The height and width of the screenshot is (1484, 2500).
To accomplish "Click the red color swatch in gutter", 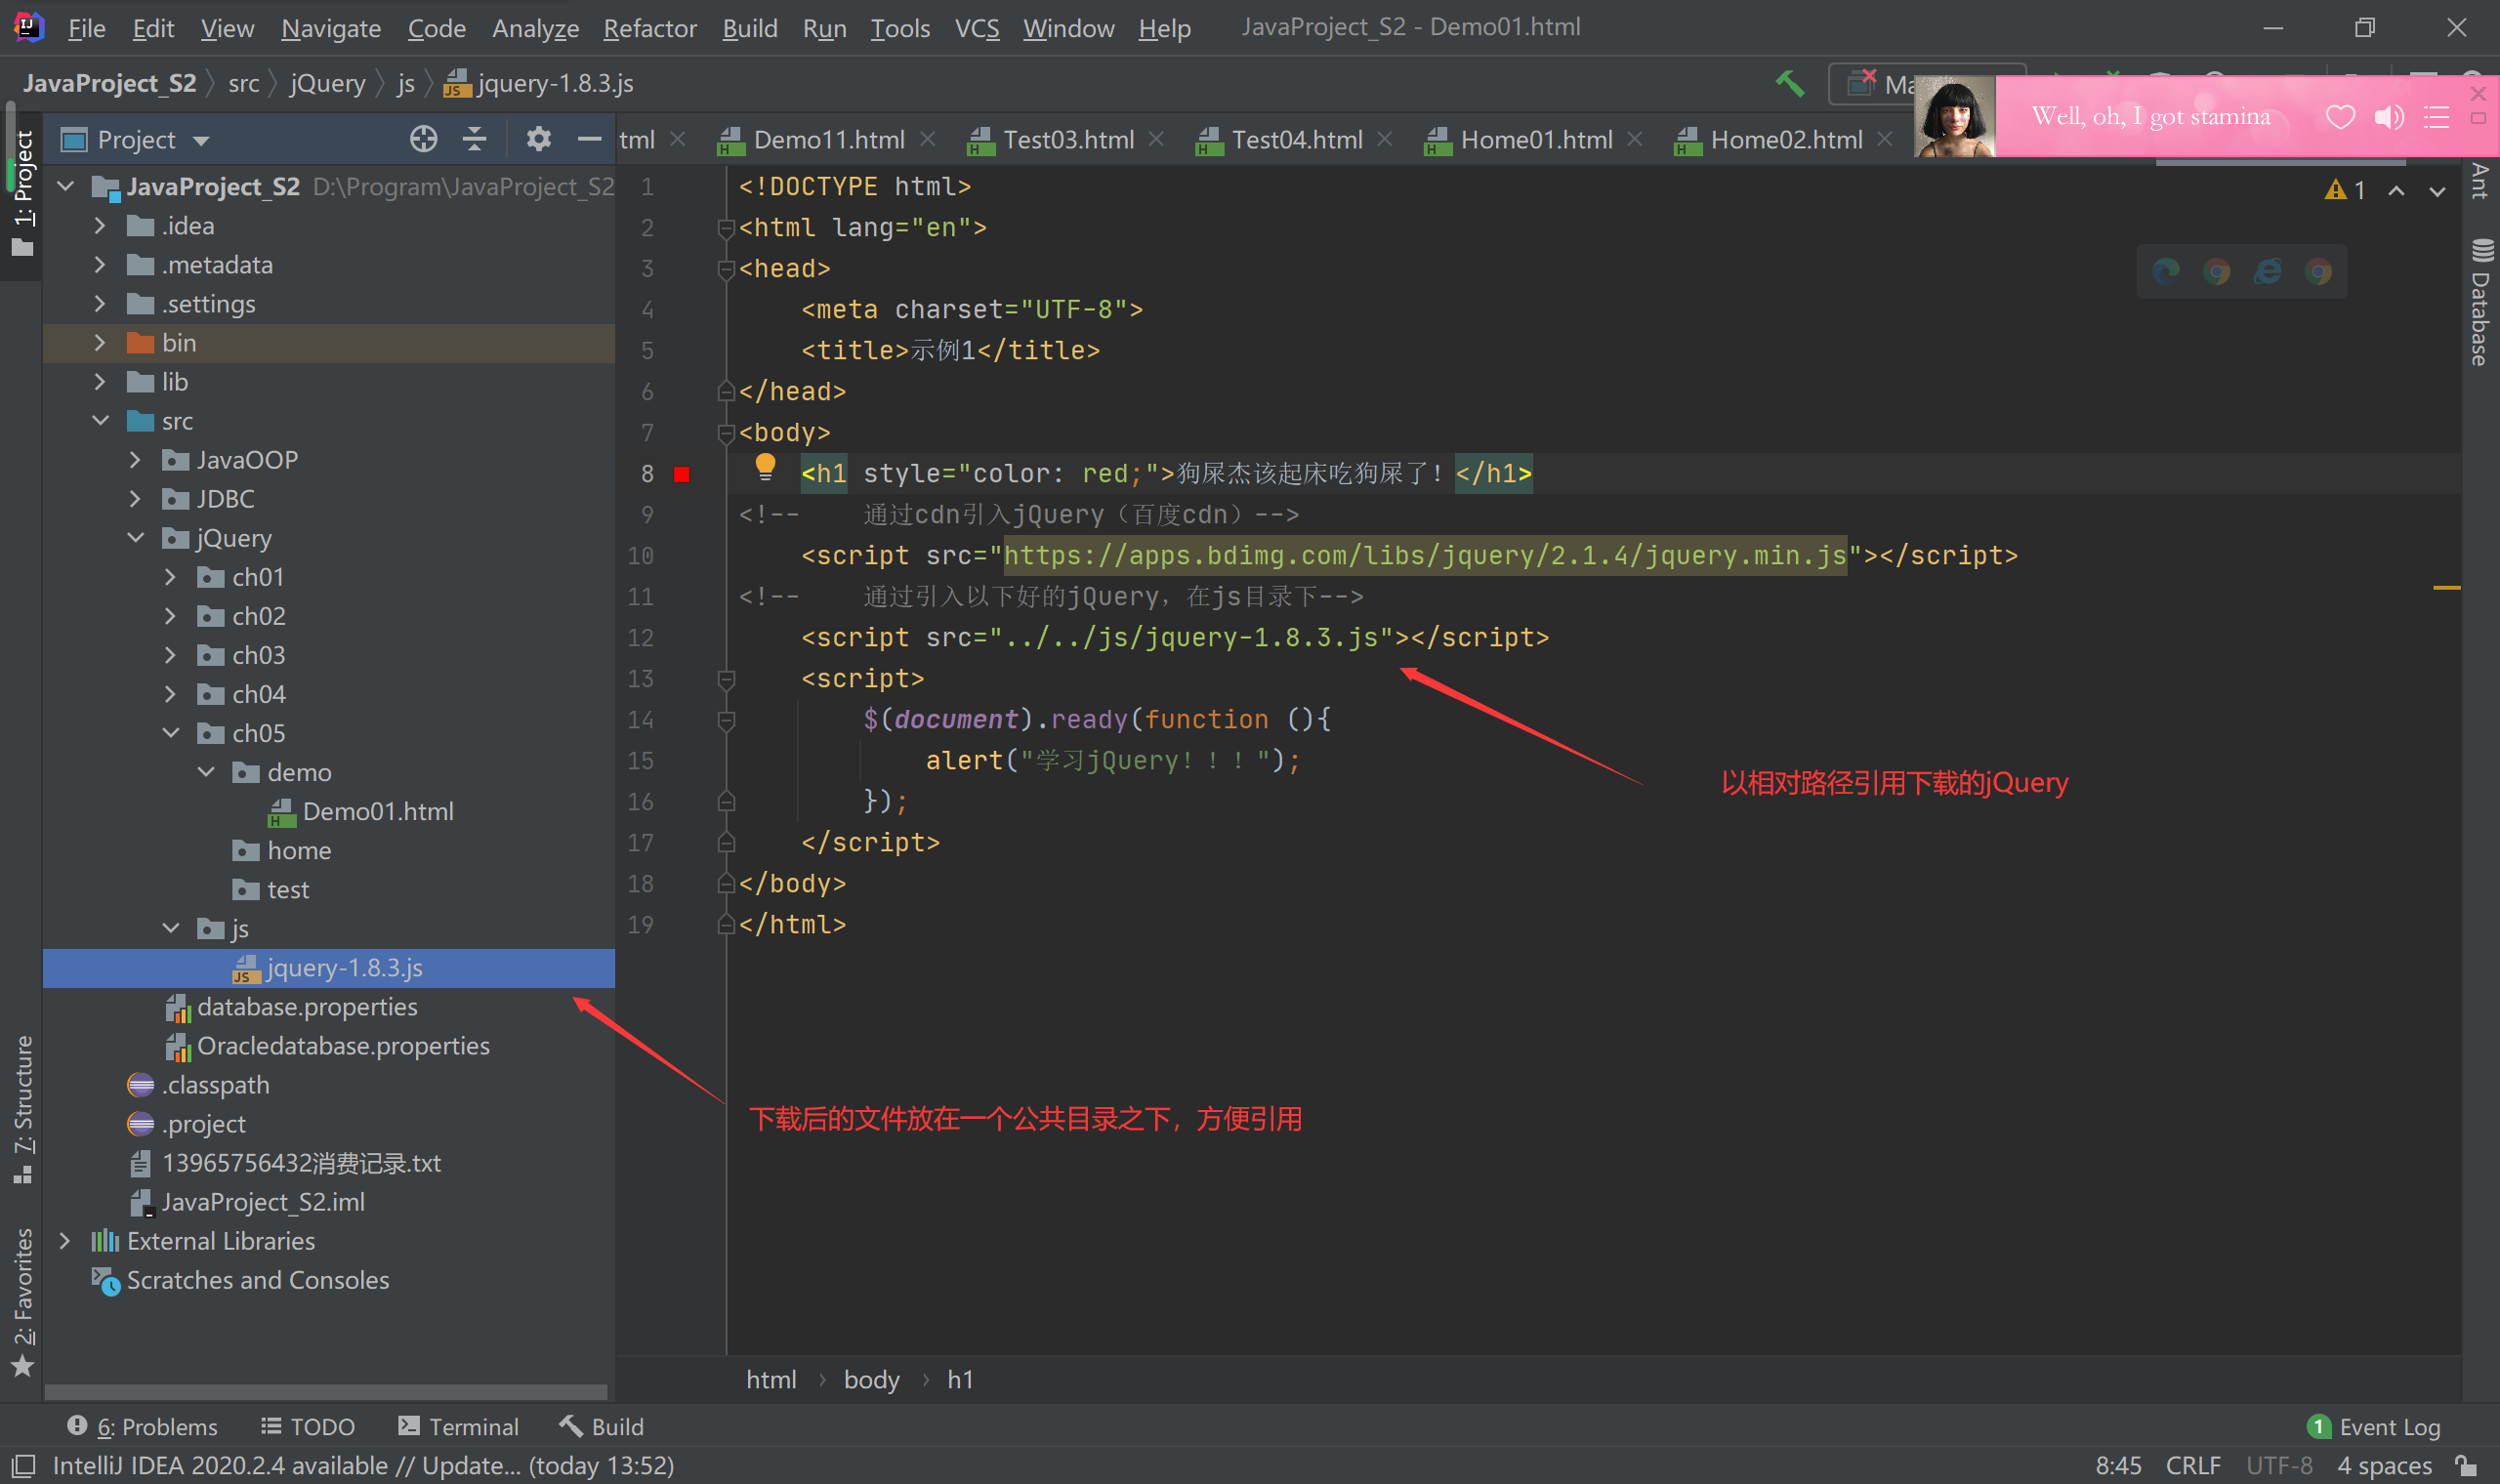I will [x=682, y=474].
